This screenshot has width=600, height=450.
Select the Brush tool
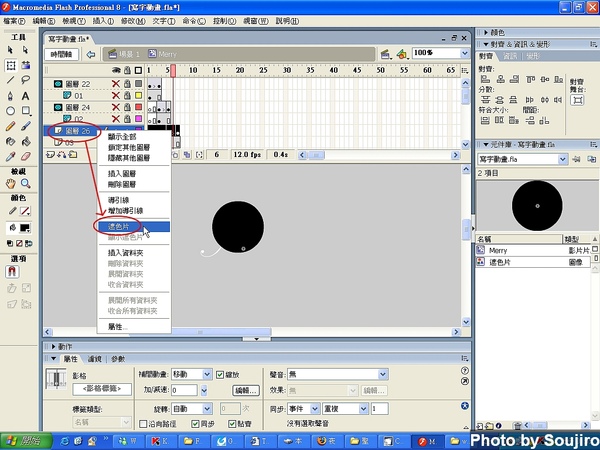(x=25, y=126)
